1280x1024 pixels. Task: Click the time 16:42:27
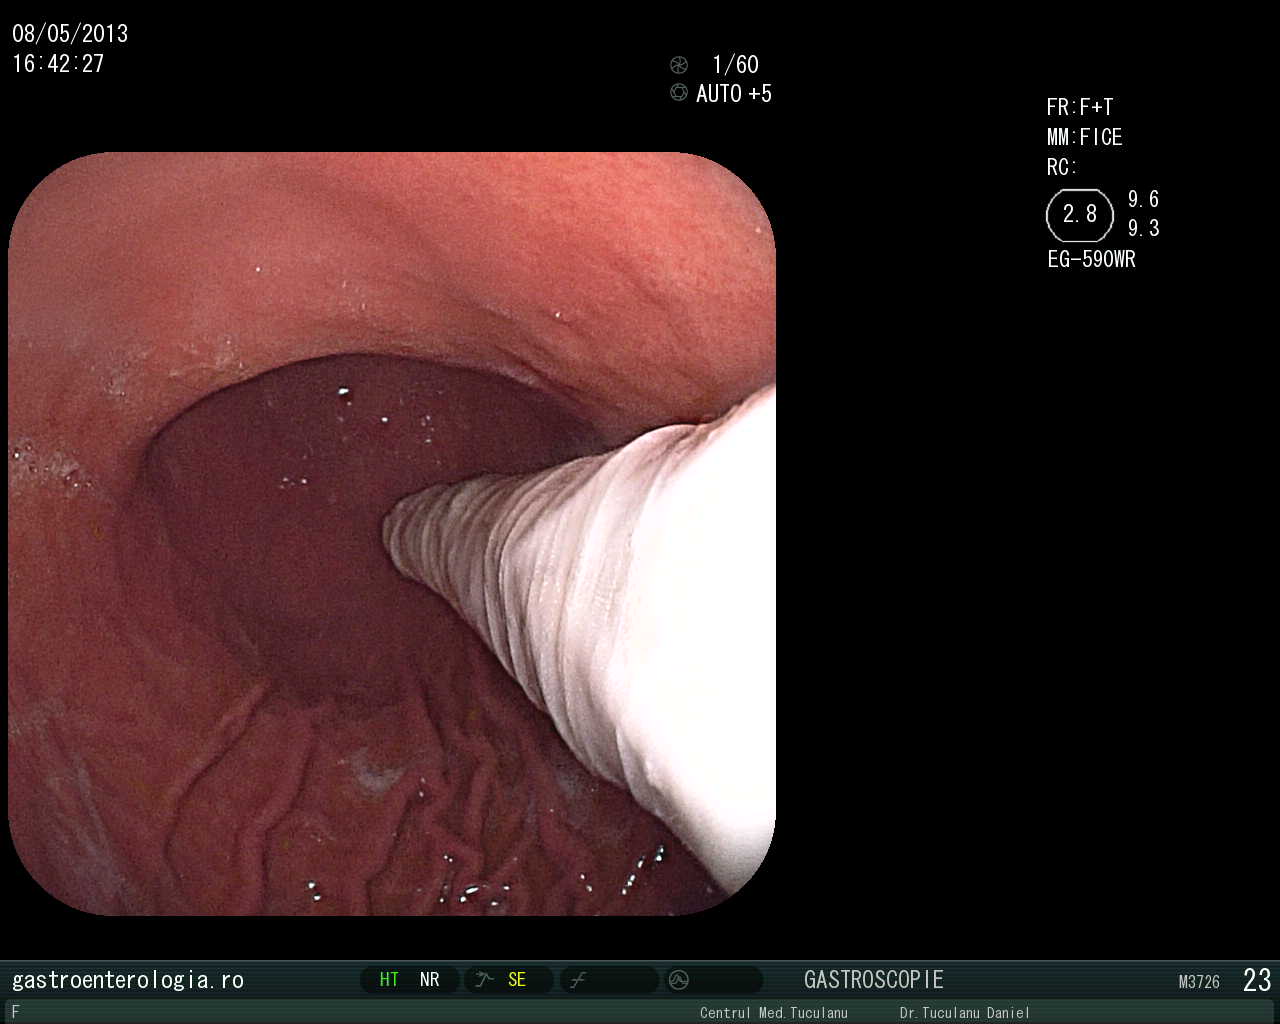[58, 64]
